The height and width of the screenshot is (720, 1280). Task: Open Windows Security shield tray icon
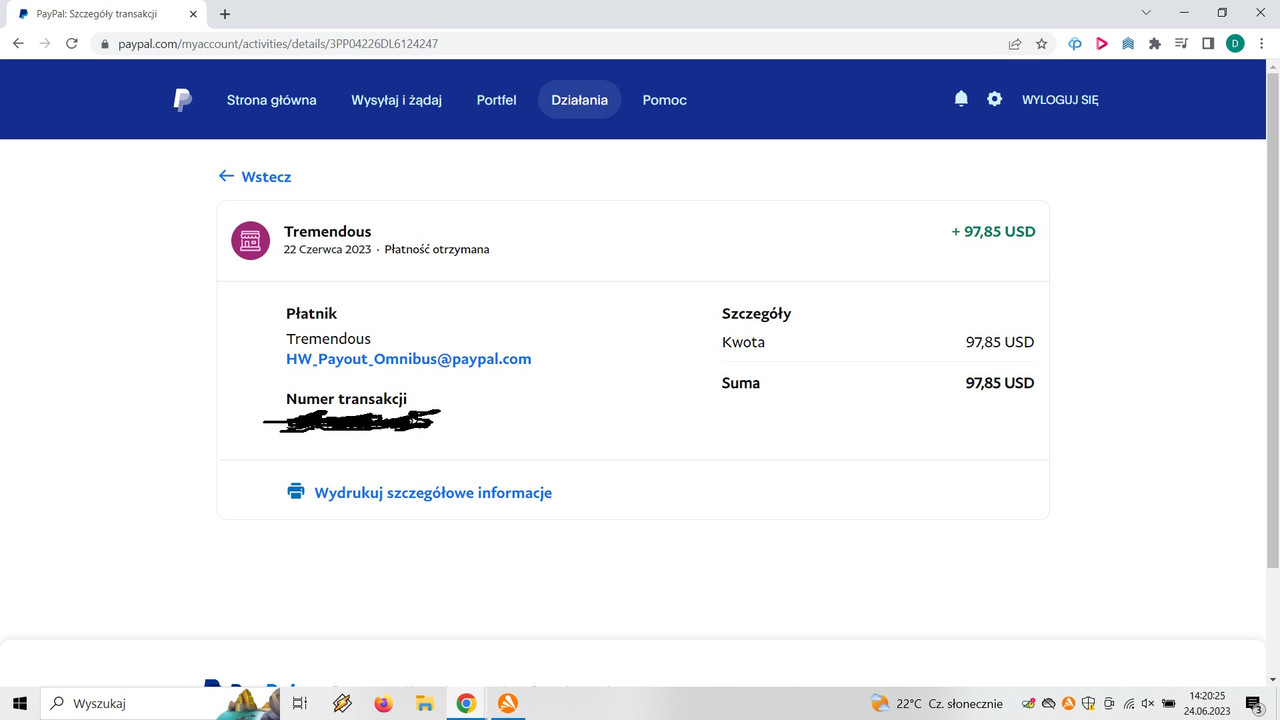click(x=1089, y=703)
